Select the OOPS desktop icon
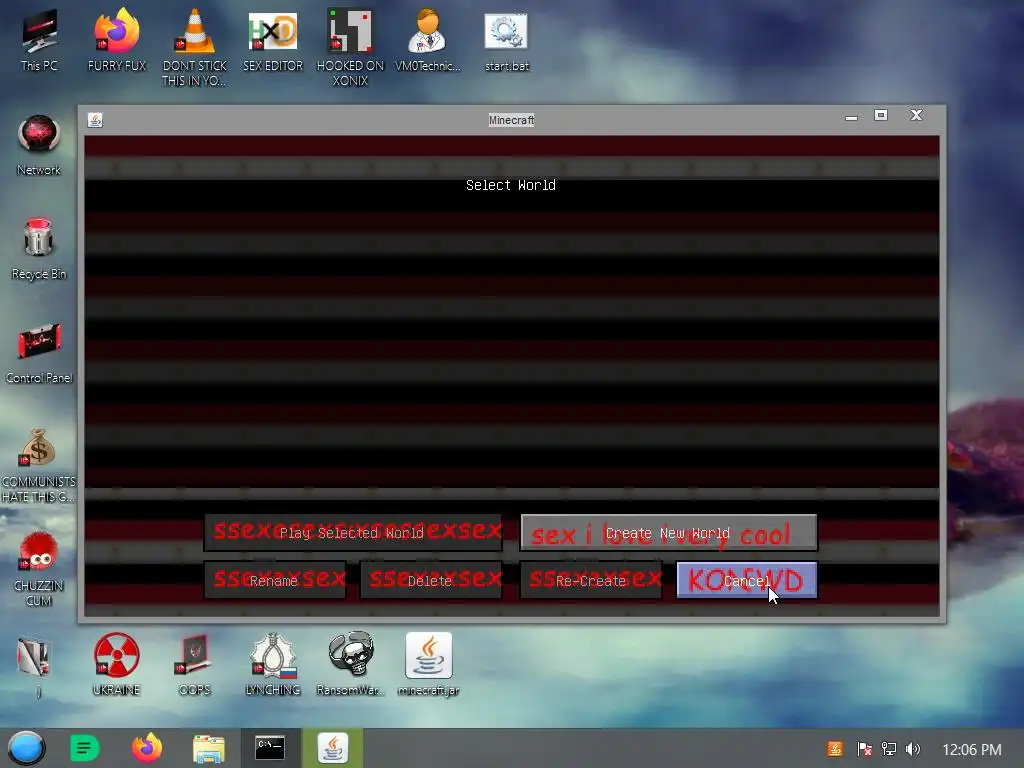 point(195,663)
